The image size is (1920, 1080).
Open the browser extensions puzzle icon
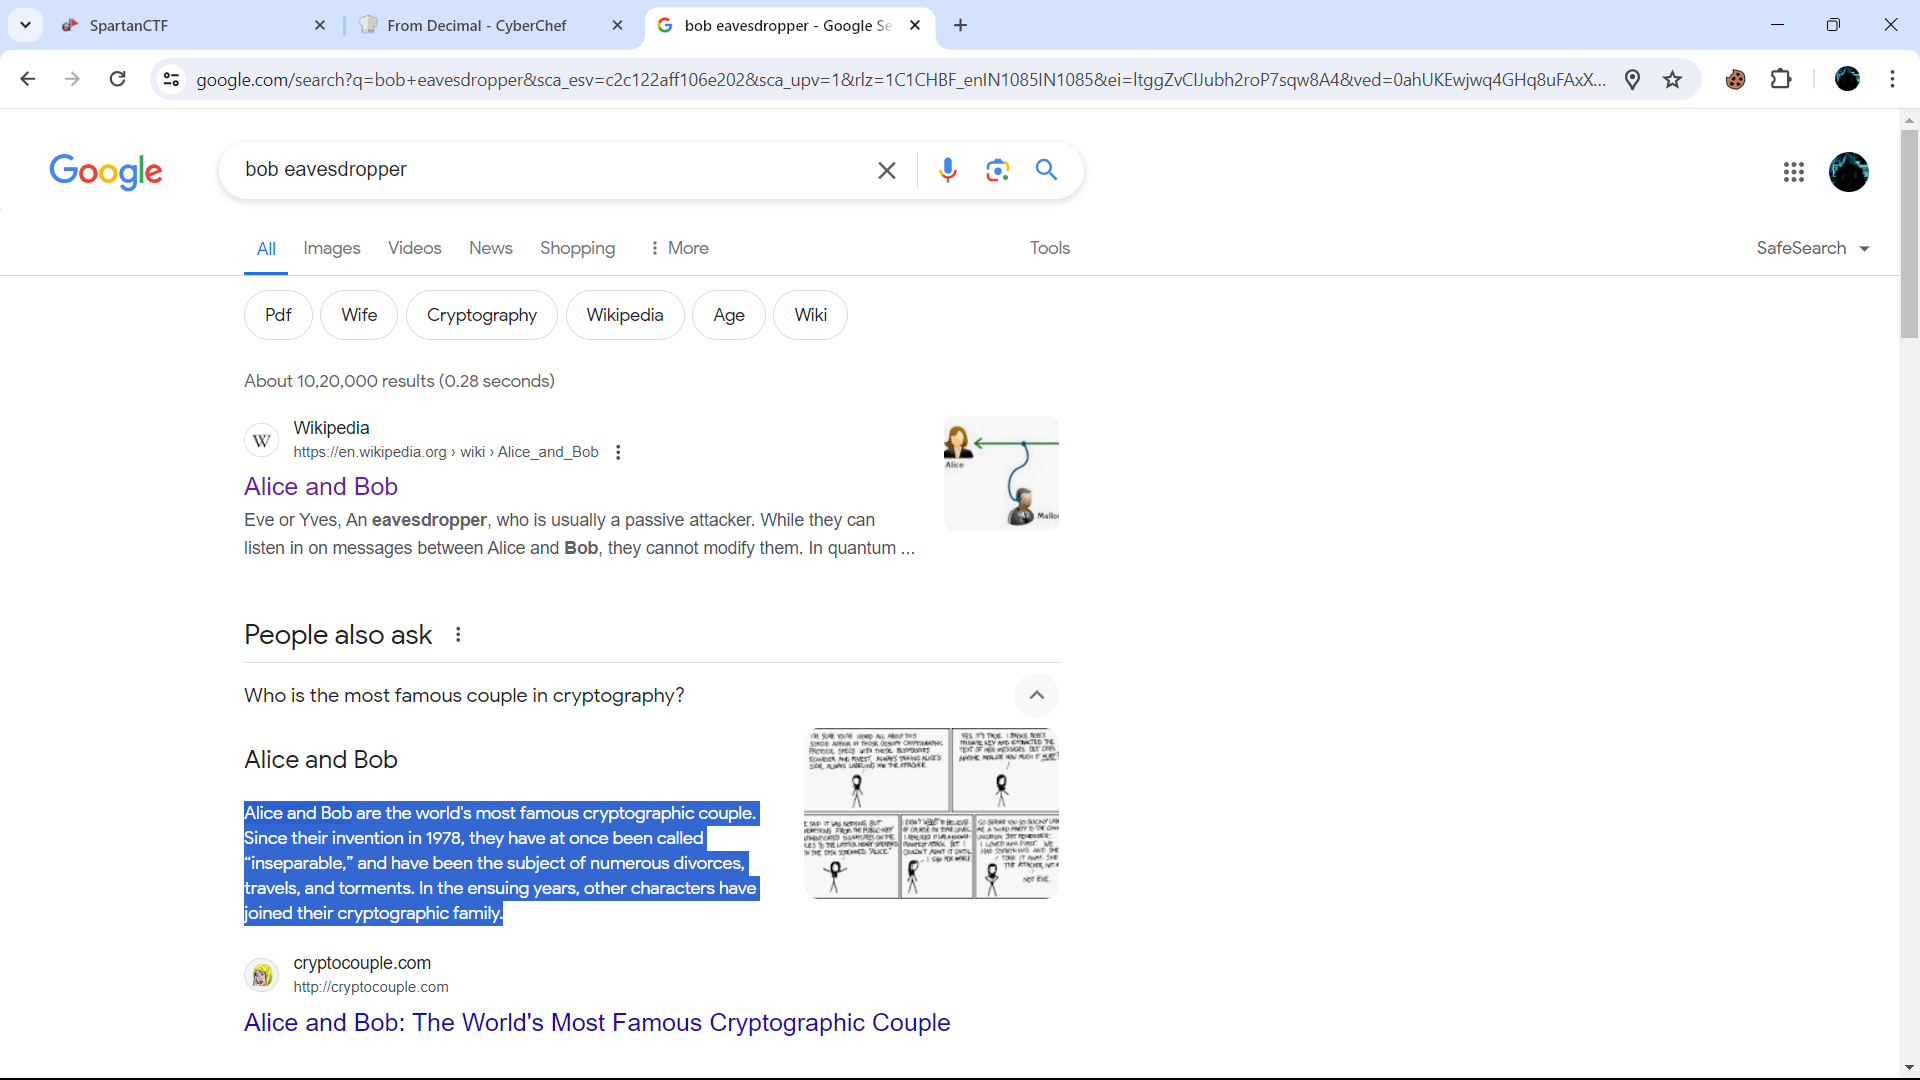click(1782, 79)
